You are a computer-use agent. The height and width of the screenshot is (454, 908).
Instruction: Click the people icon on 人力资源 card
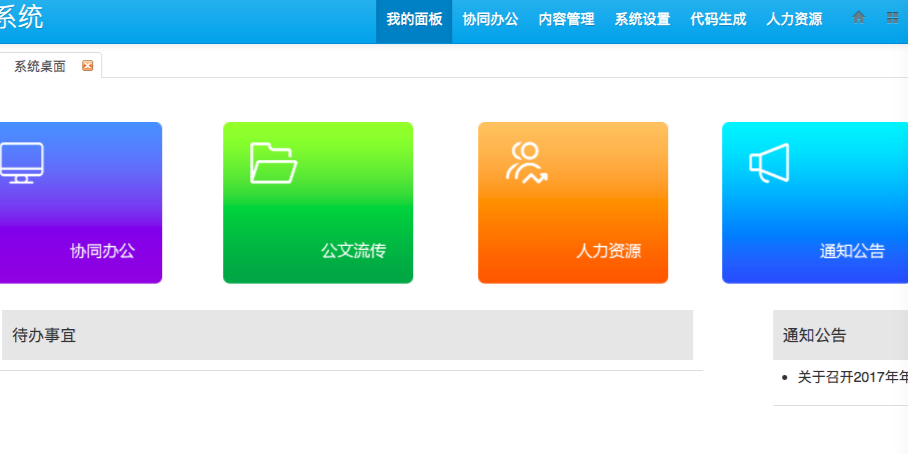tap(526, 163)
